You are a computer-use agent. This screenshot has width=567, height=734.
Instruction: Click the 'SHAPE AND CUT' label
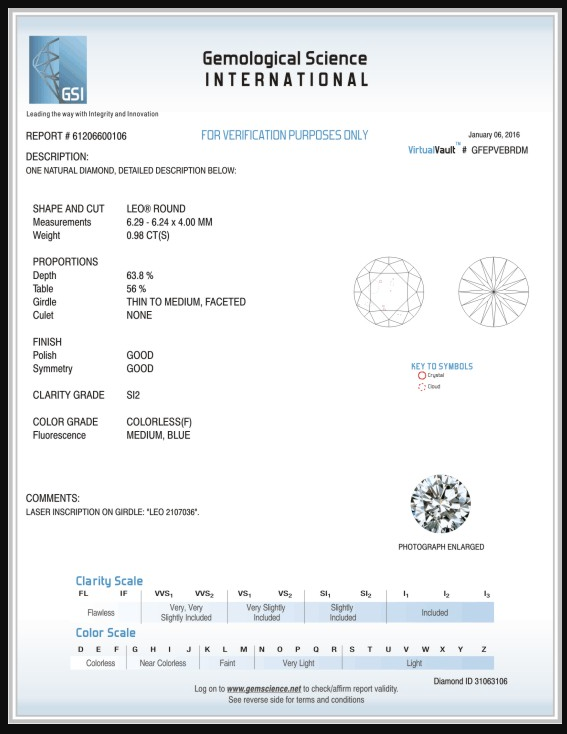pyautogui.click(x=68, y=209)
